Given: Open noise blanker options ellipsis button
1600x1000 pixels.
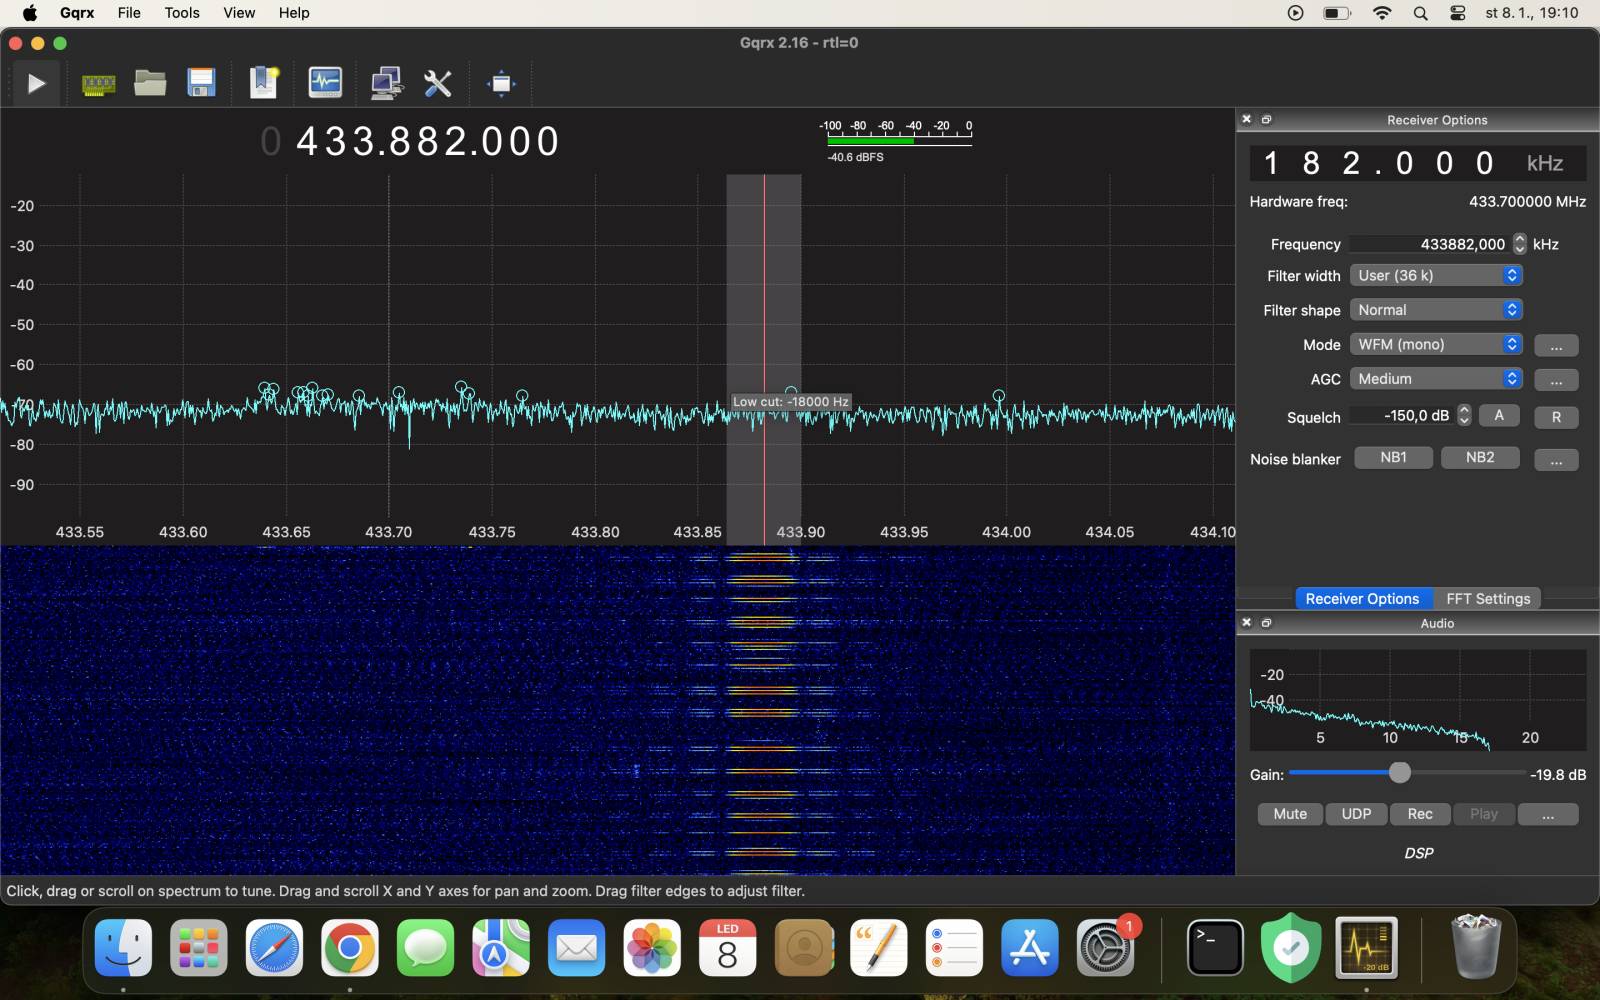Looking at the screenshot, I should (1556, 459).
